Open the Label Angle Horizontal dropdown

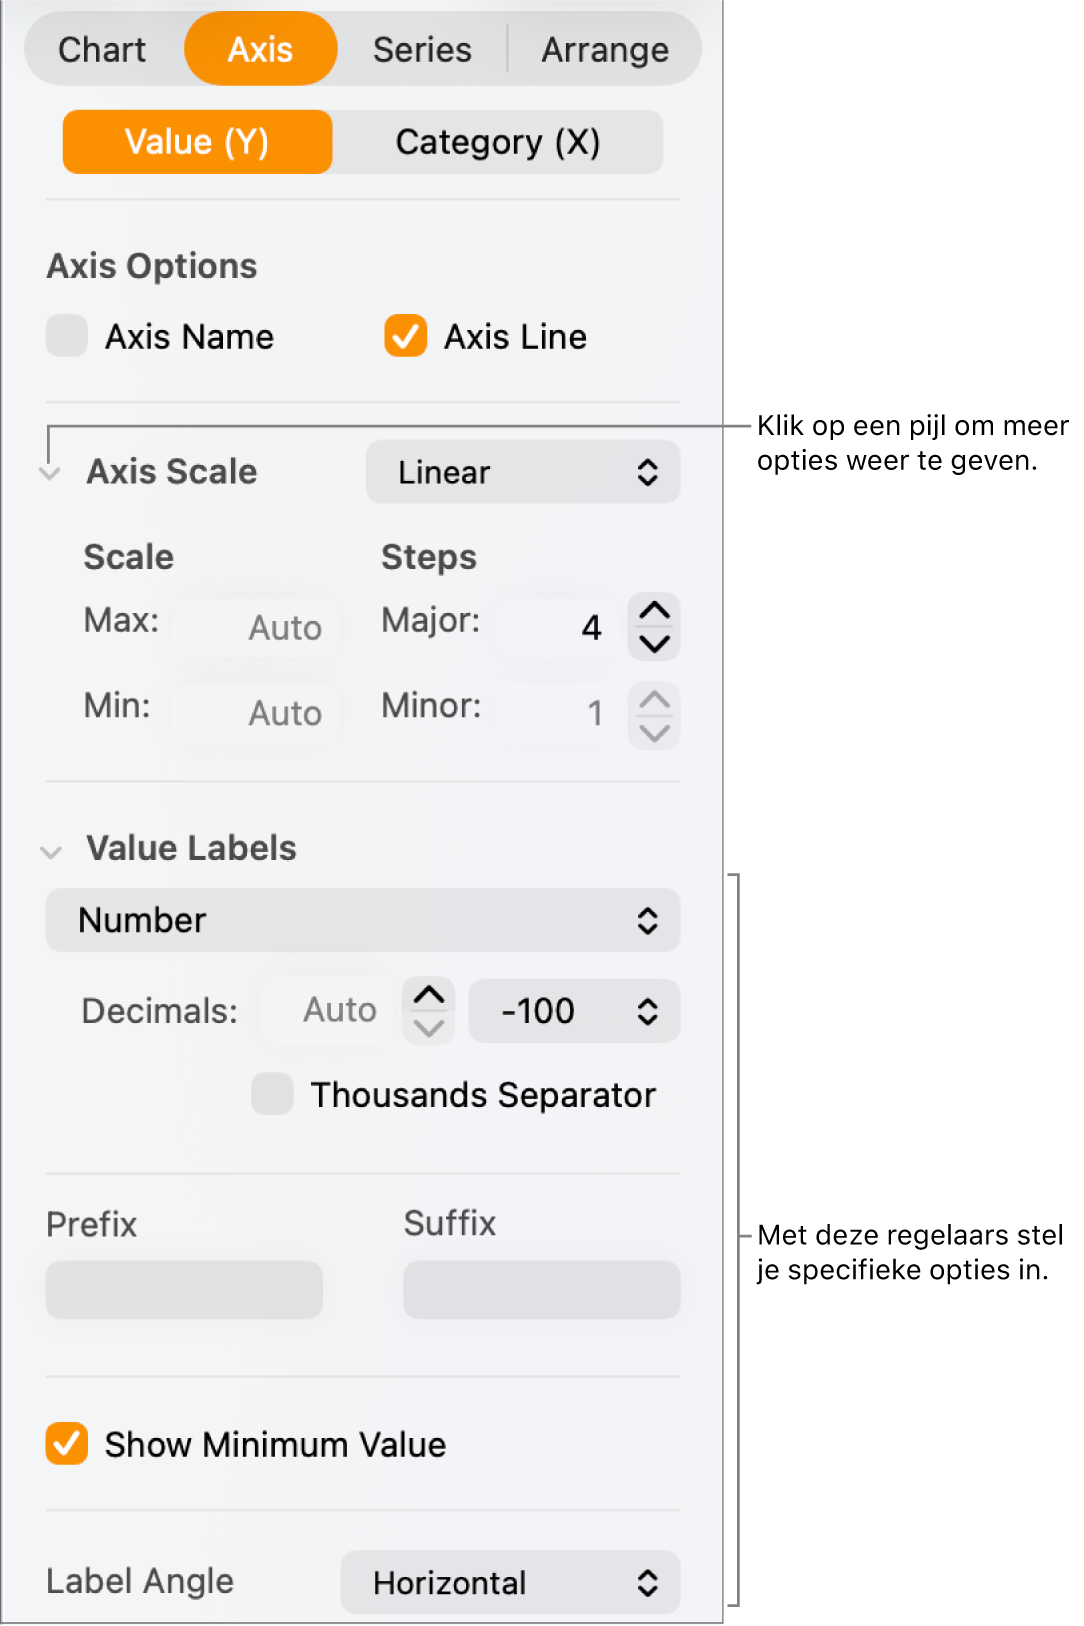pos(510,1582)
